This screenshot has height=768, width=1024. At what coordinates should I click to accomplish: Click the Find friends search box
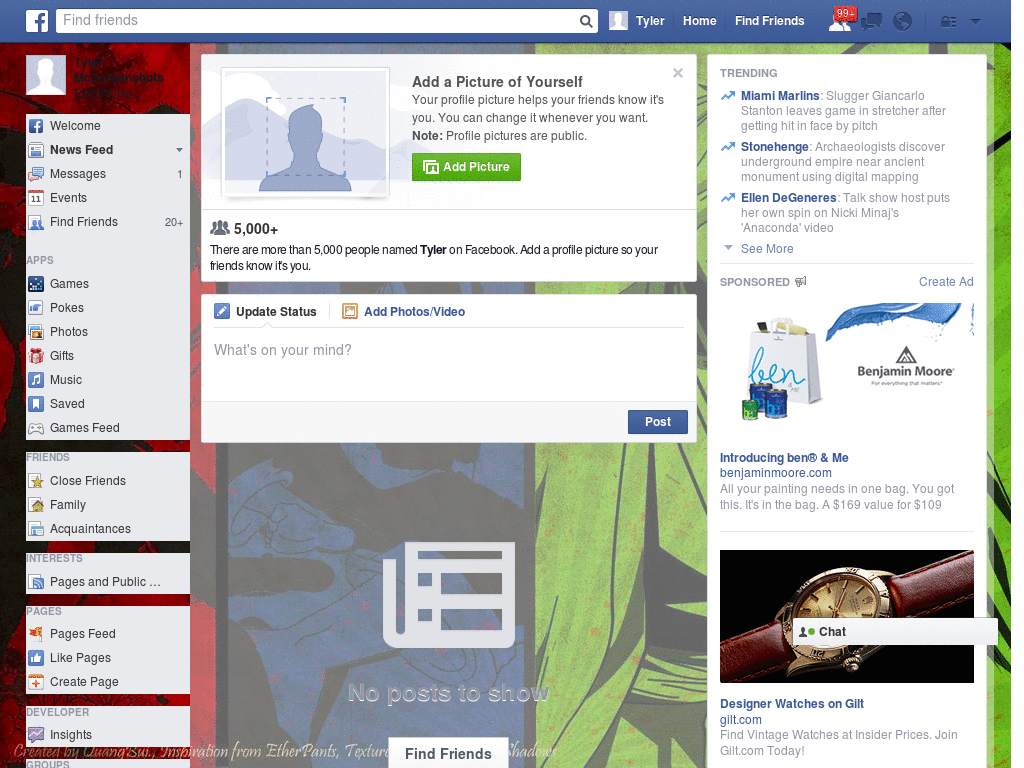point(317,21)
